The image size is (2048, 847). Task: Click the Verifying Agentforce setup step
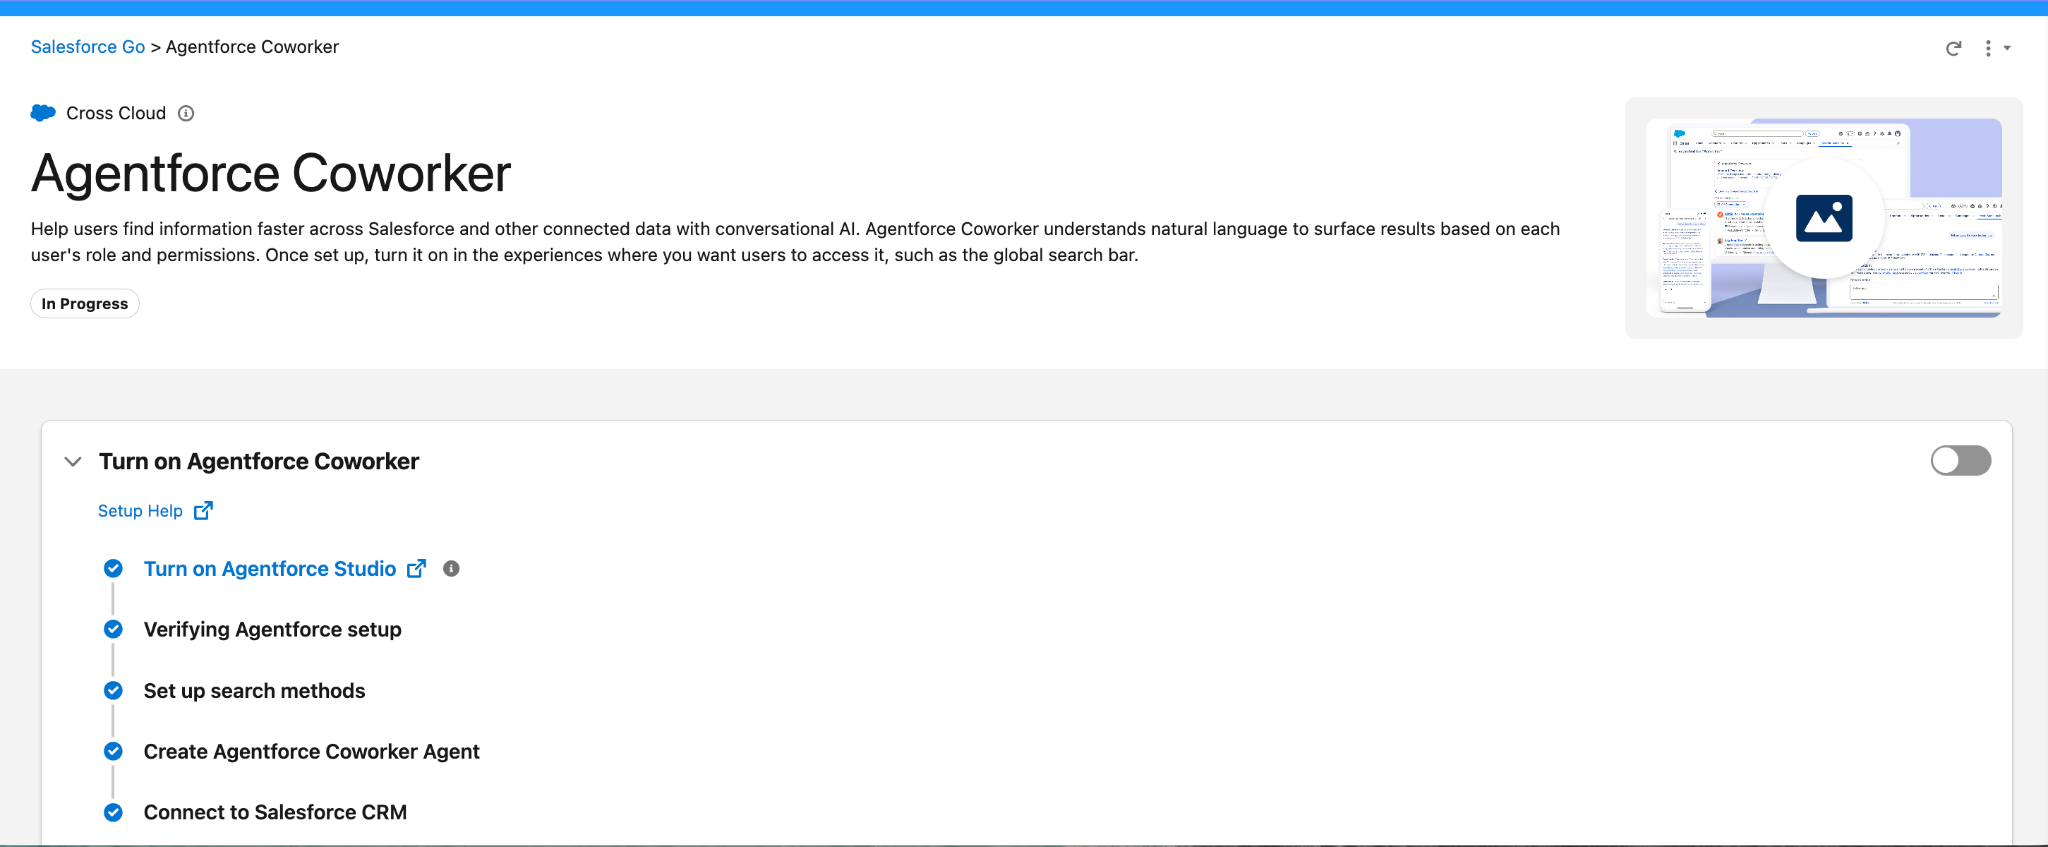tap(273, 630)
